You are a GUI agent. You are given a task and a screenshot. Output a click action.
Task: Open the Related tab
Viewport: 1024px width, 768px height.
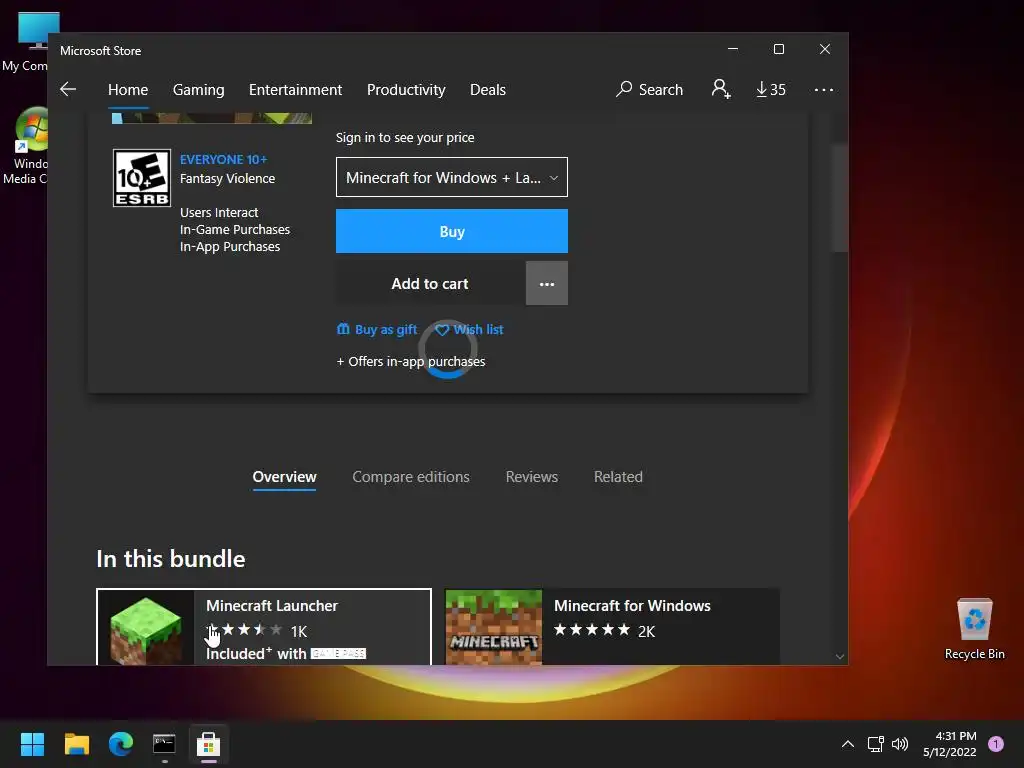[618, 477]
